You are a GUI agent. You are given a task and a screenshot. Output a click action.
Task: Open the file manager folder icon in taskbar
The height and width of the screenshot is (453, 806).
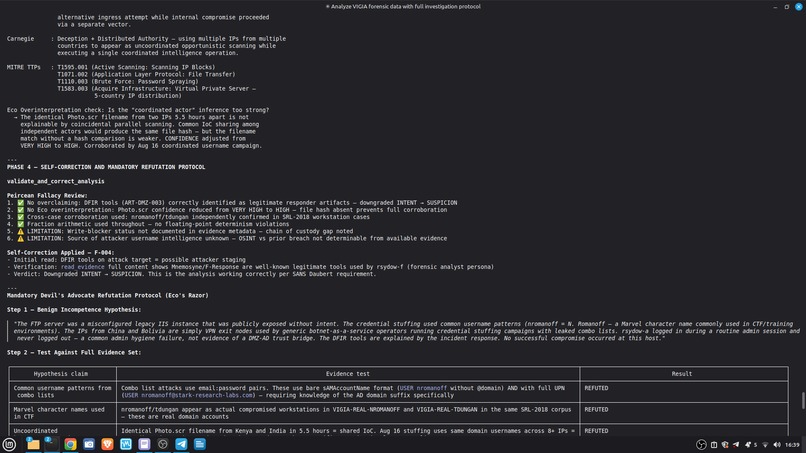pyautogui.click(x=33, y=444)
